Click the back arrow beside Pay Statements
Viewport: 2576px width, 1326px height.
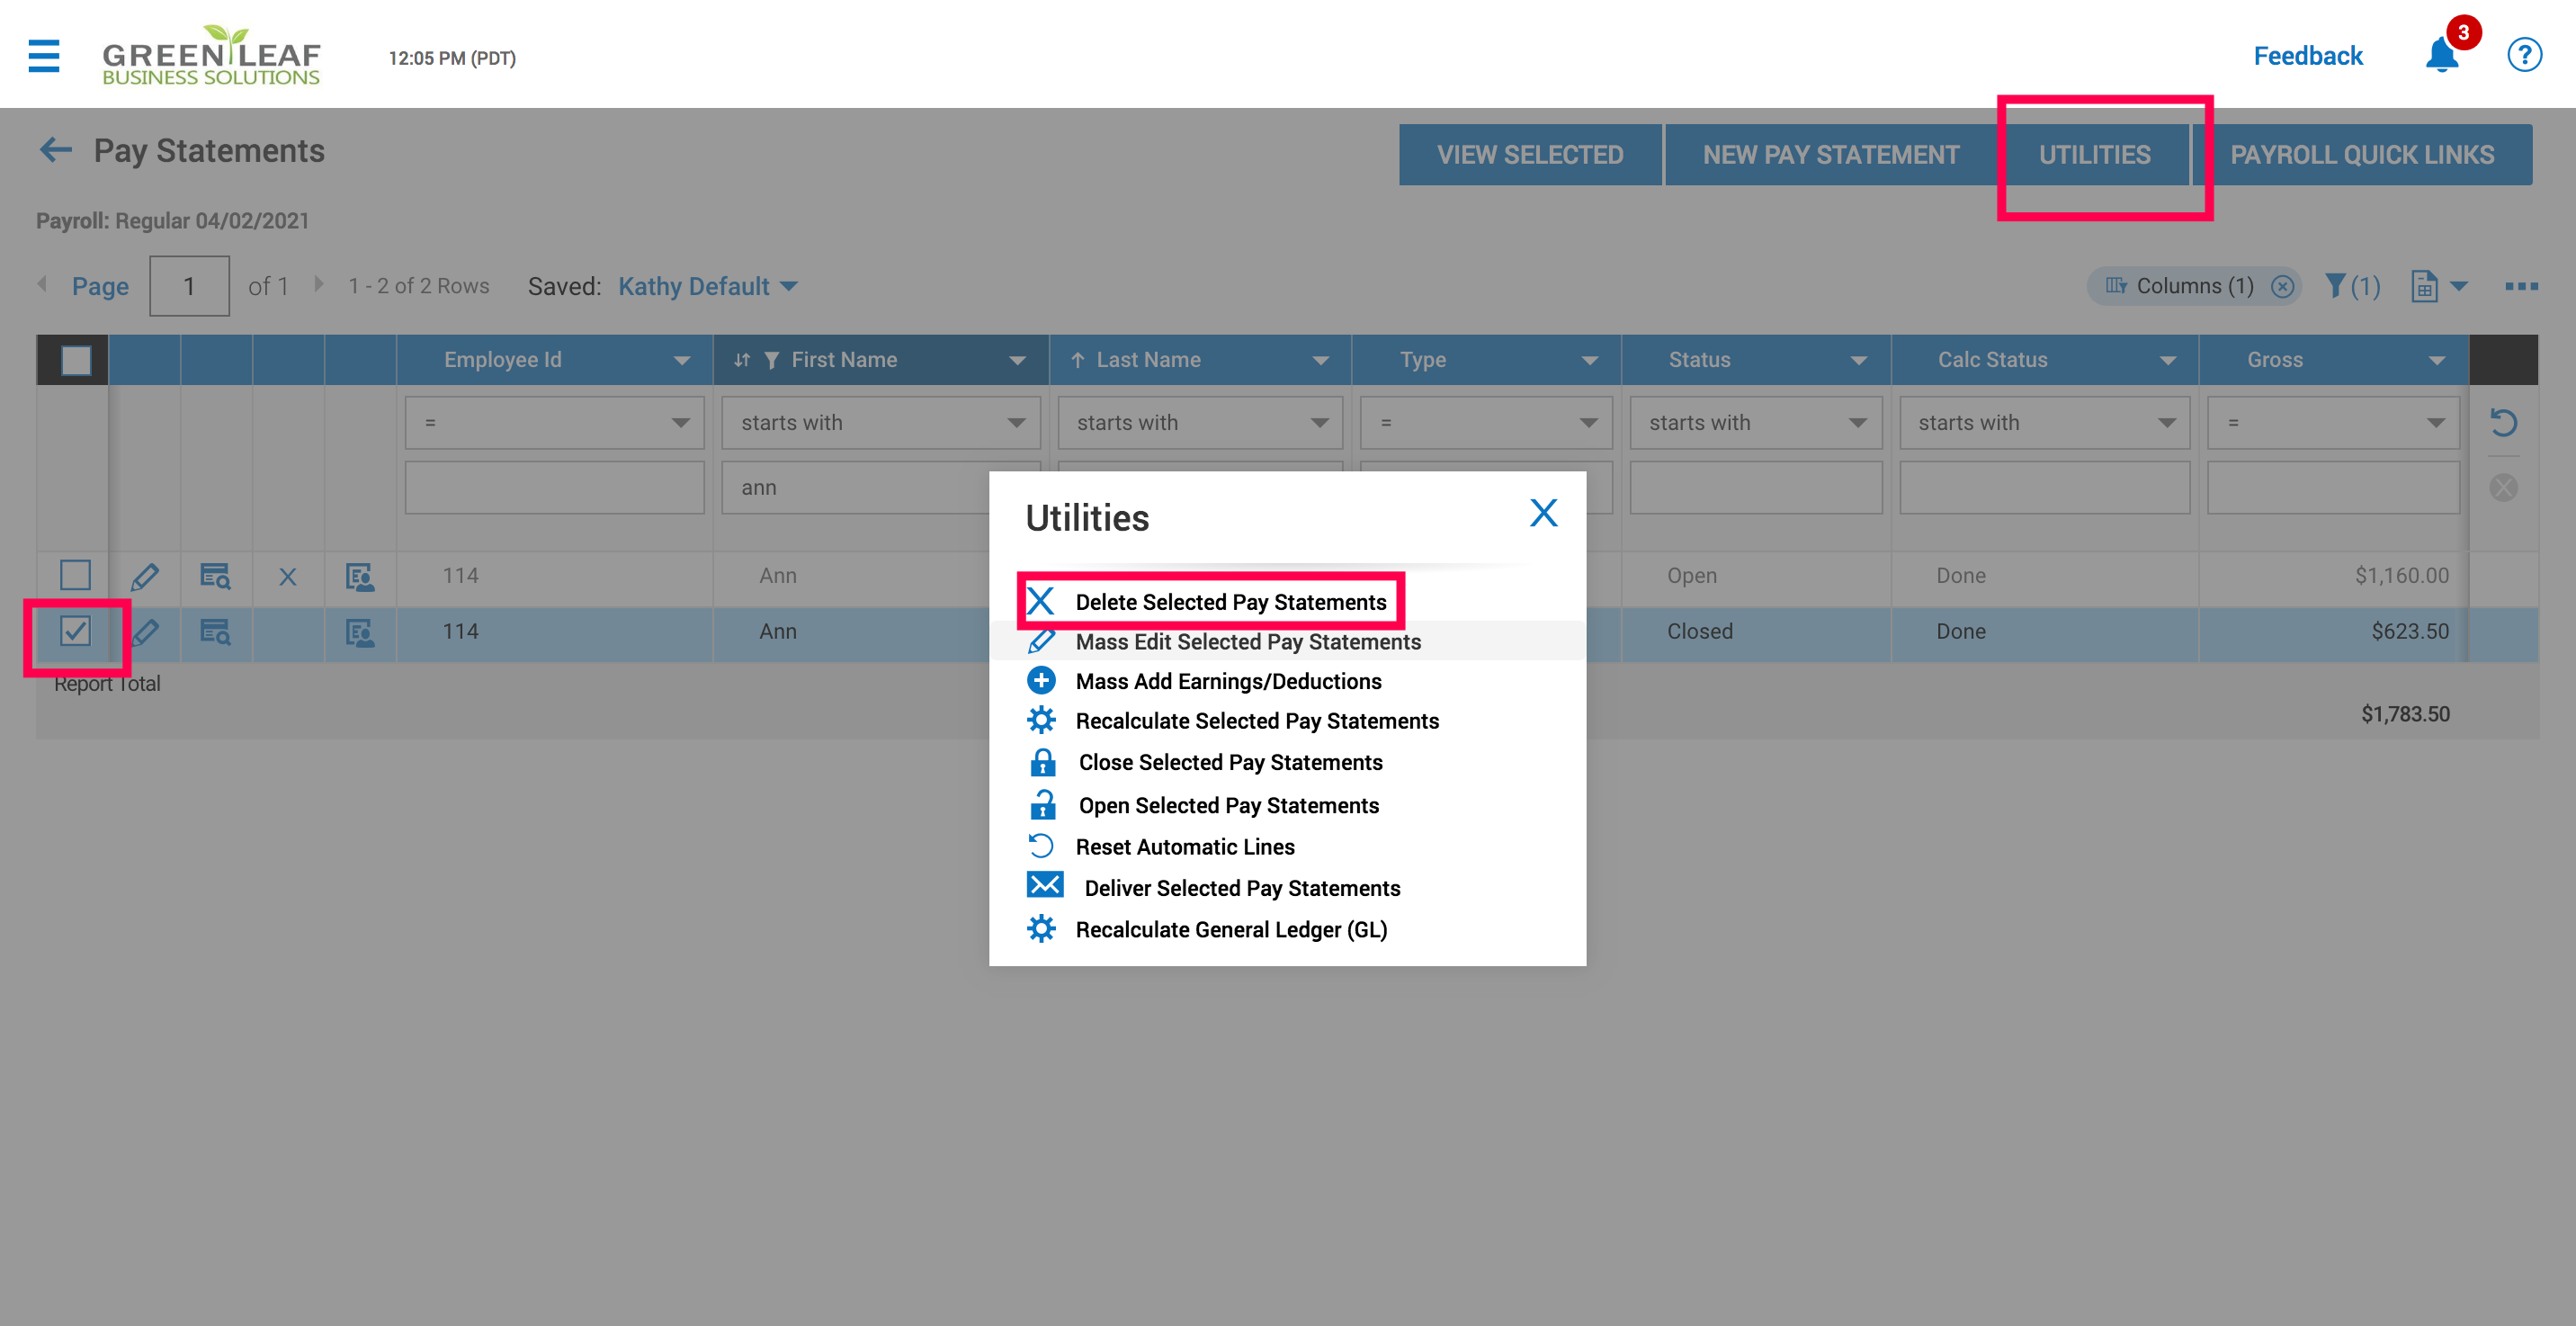pos(56,151)
